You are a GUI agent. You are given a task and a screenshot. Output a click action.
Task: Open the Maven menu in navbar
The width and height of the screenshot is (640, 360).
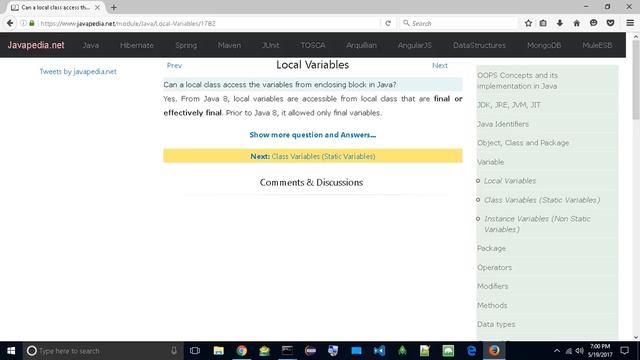229,45
